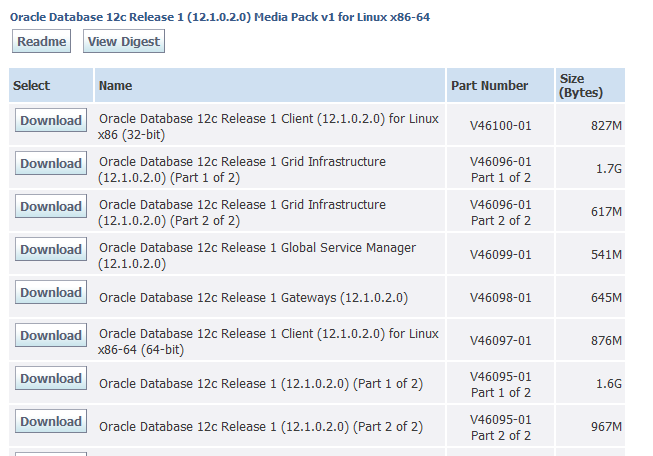Click the 617M size value
Image resolution: width=653 pixels, height=456 pixels.
click(606, 212)
